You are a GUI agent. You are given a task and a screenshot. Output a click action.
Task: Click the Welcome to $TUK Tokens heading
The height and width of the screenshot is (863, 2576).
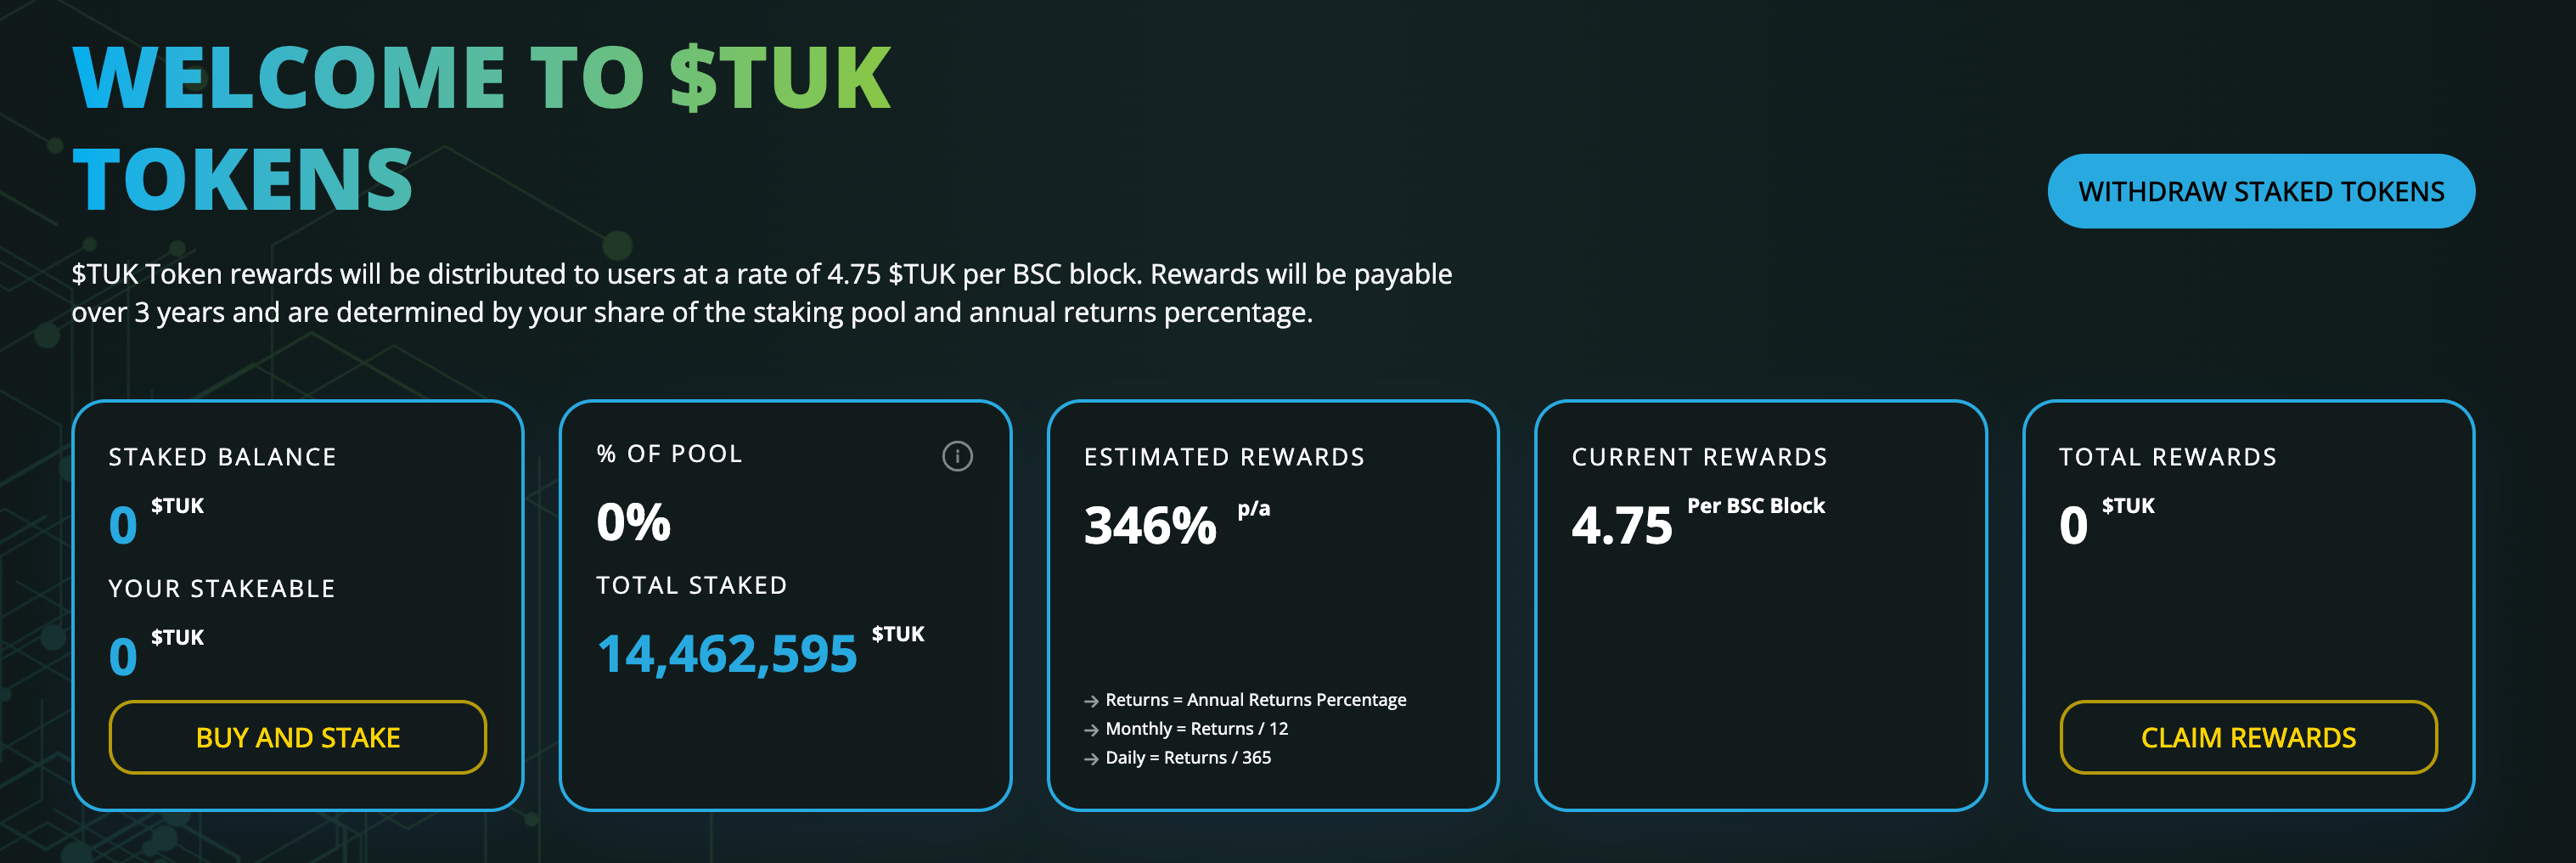[480, 128]
